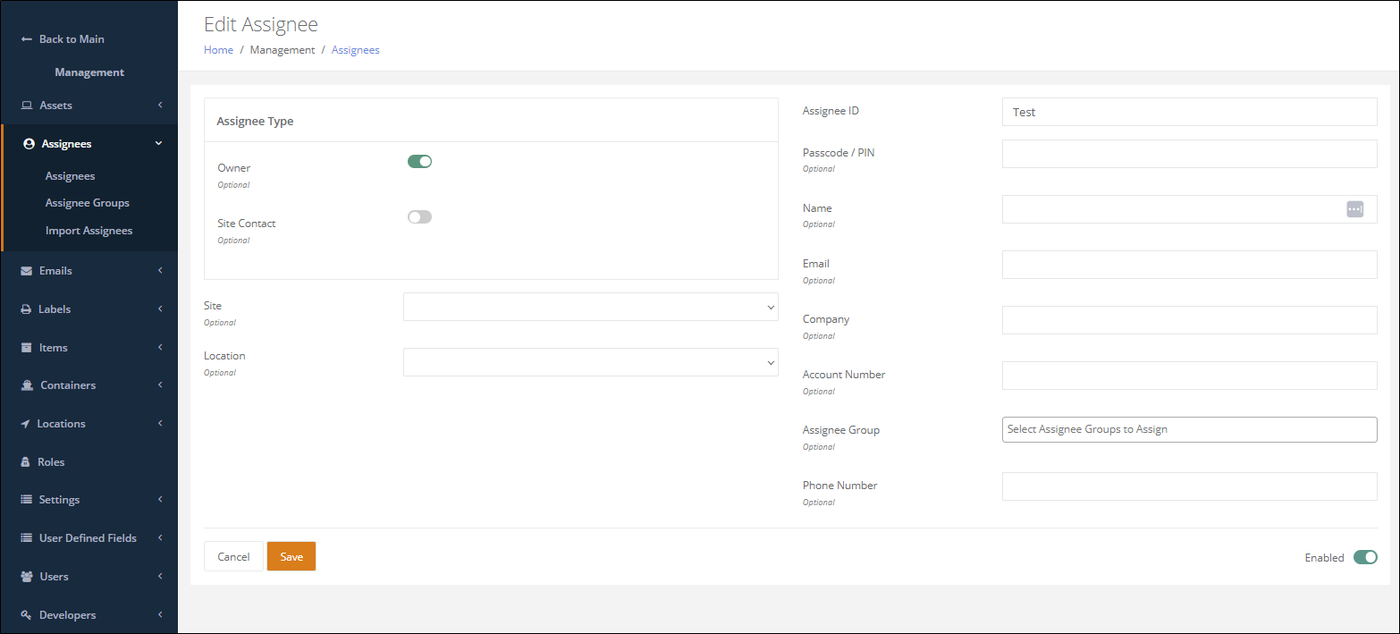Click the Developers key icon
This screenshot has width=1400, height=634.
click(x=27, y=615)
